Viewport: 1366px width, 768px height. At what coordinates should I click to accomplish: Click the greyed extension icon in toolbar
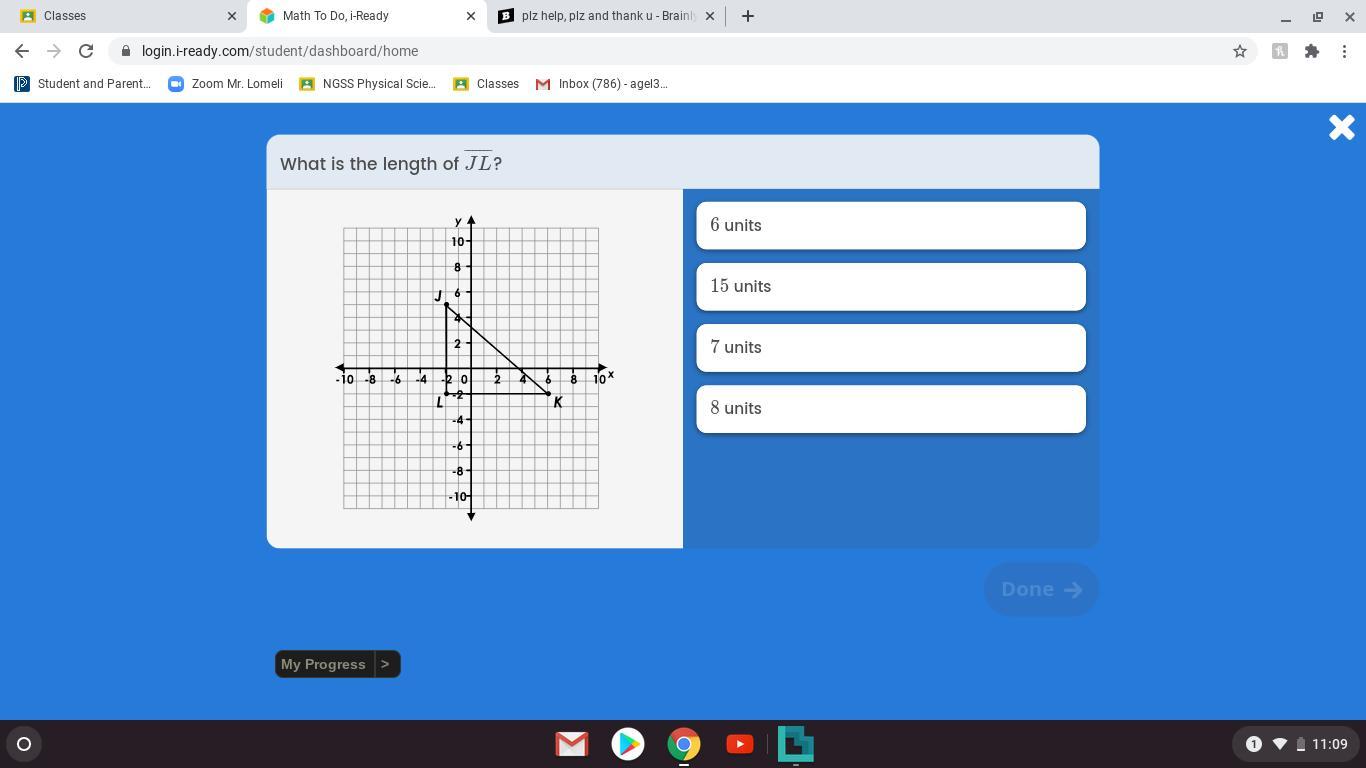(1279, 51)
